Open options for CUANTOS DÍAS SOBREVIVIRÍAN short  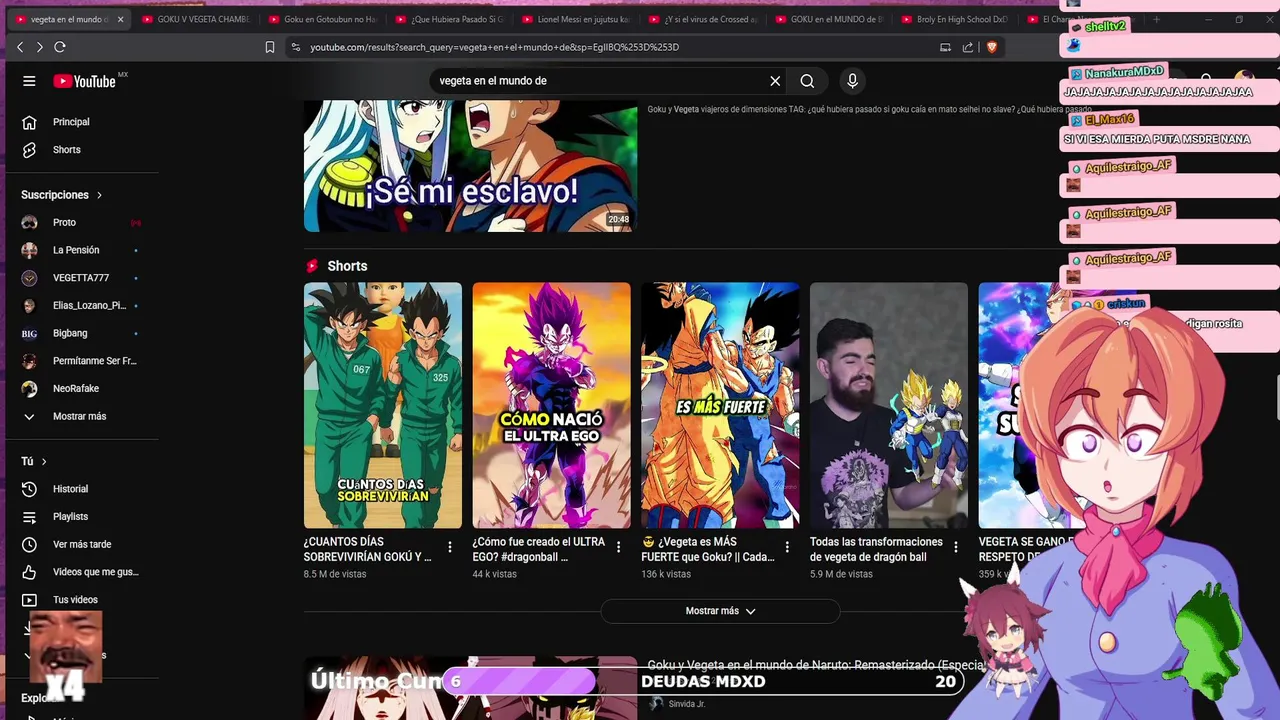coord(450,547)
